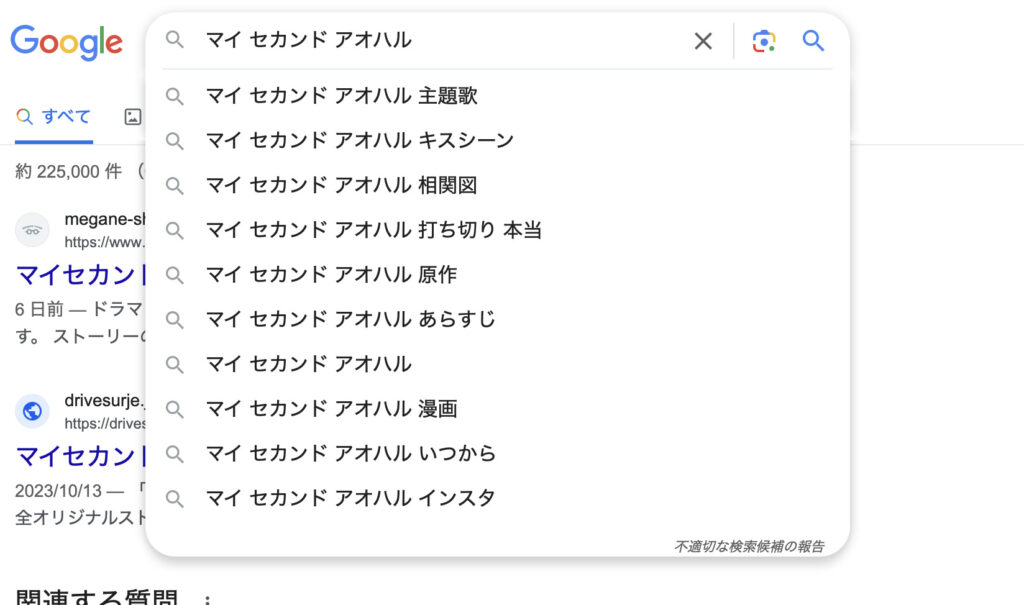Pick the 原作 search suggestion
Screen dimensions: 1024x605
(x=331, y=274)
